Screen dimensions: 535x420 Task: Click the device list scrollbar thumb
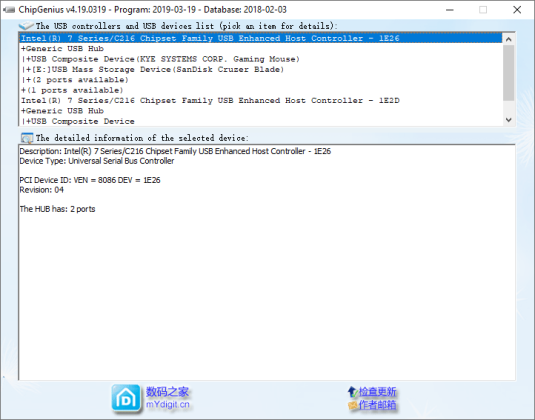pos(508,73)
